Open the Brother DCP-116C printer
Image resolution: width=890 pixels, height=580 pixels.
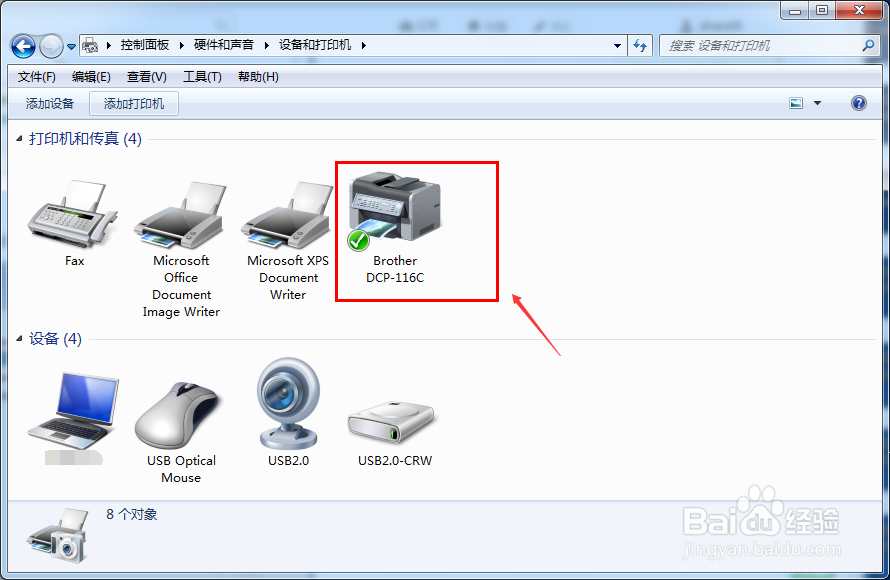point(395,210)
